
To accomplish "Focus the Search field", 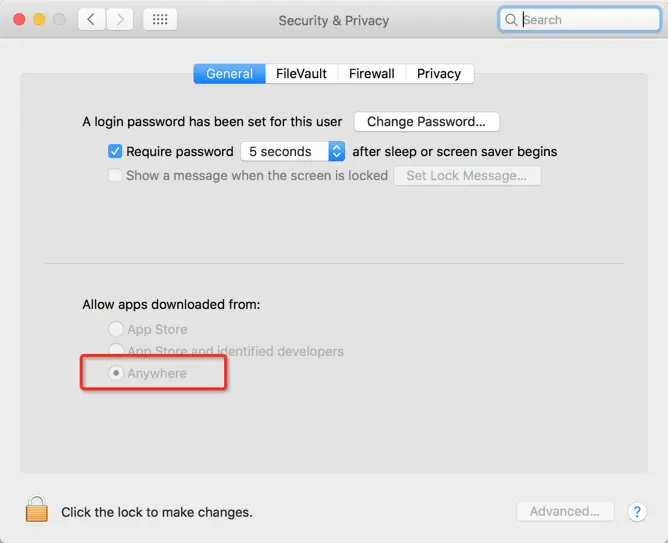I will tap(579, 20).
